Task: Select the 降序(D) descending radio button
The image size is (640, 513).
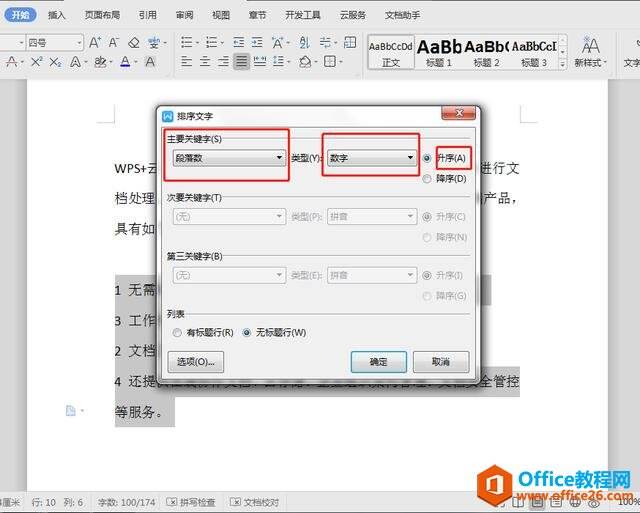Action: tap(427, 178)
